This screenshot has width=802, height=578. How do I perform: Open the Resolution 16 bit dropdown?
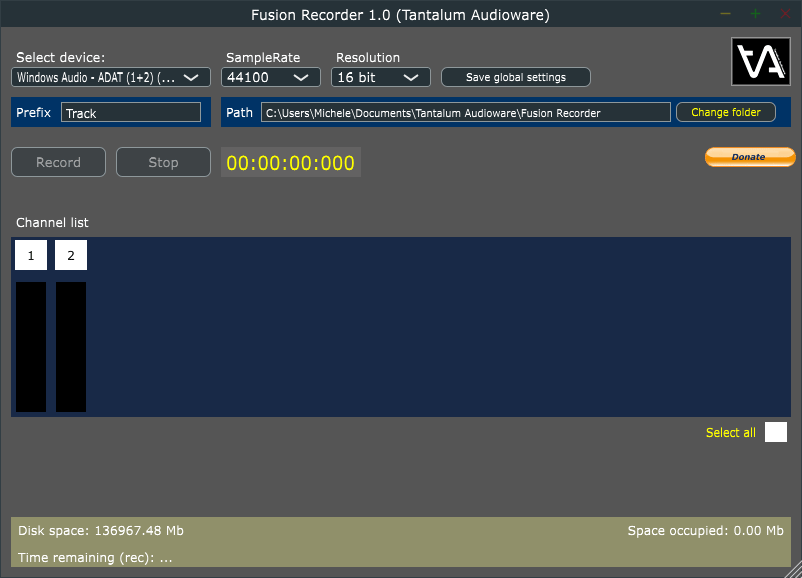(x=381, y=77)
